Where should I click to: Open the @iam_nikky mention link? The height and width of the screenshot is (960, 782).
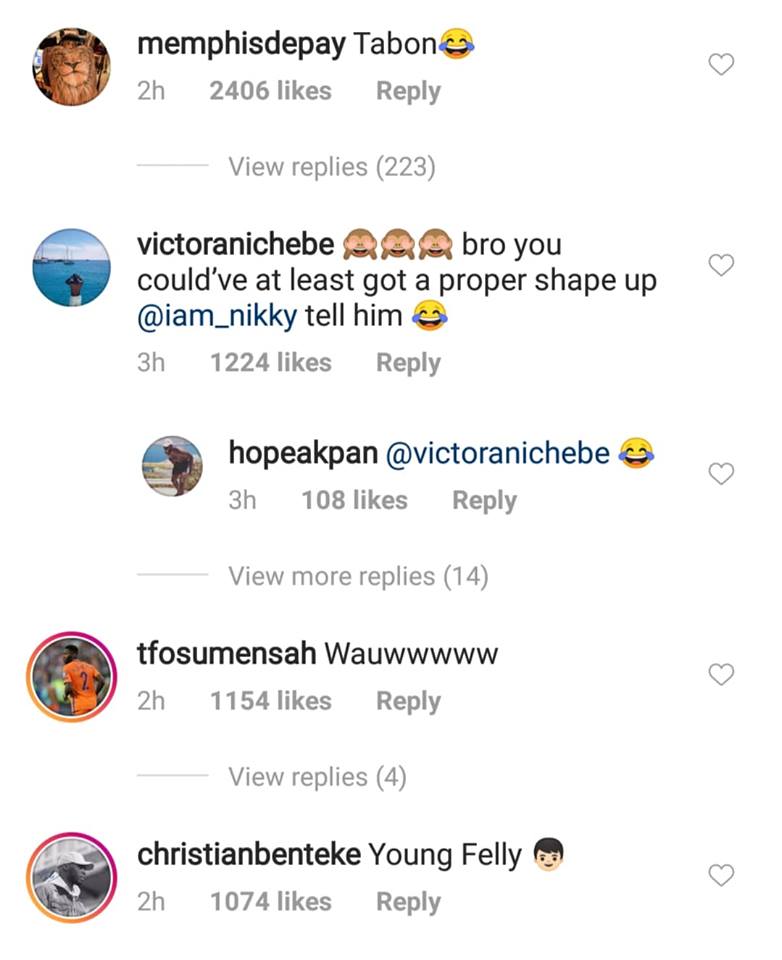click(x=217, y=318)
